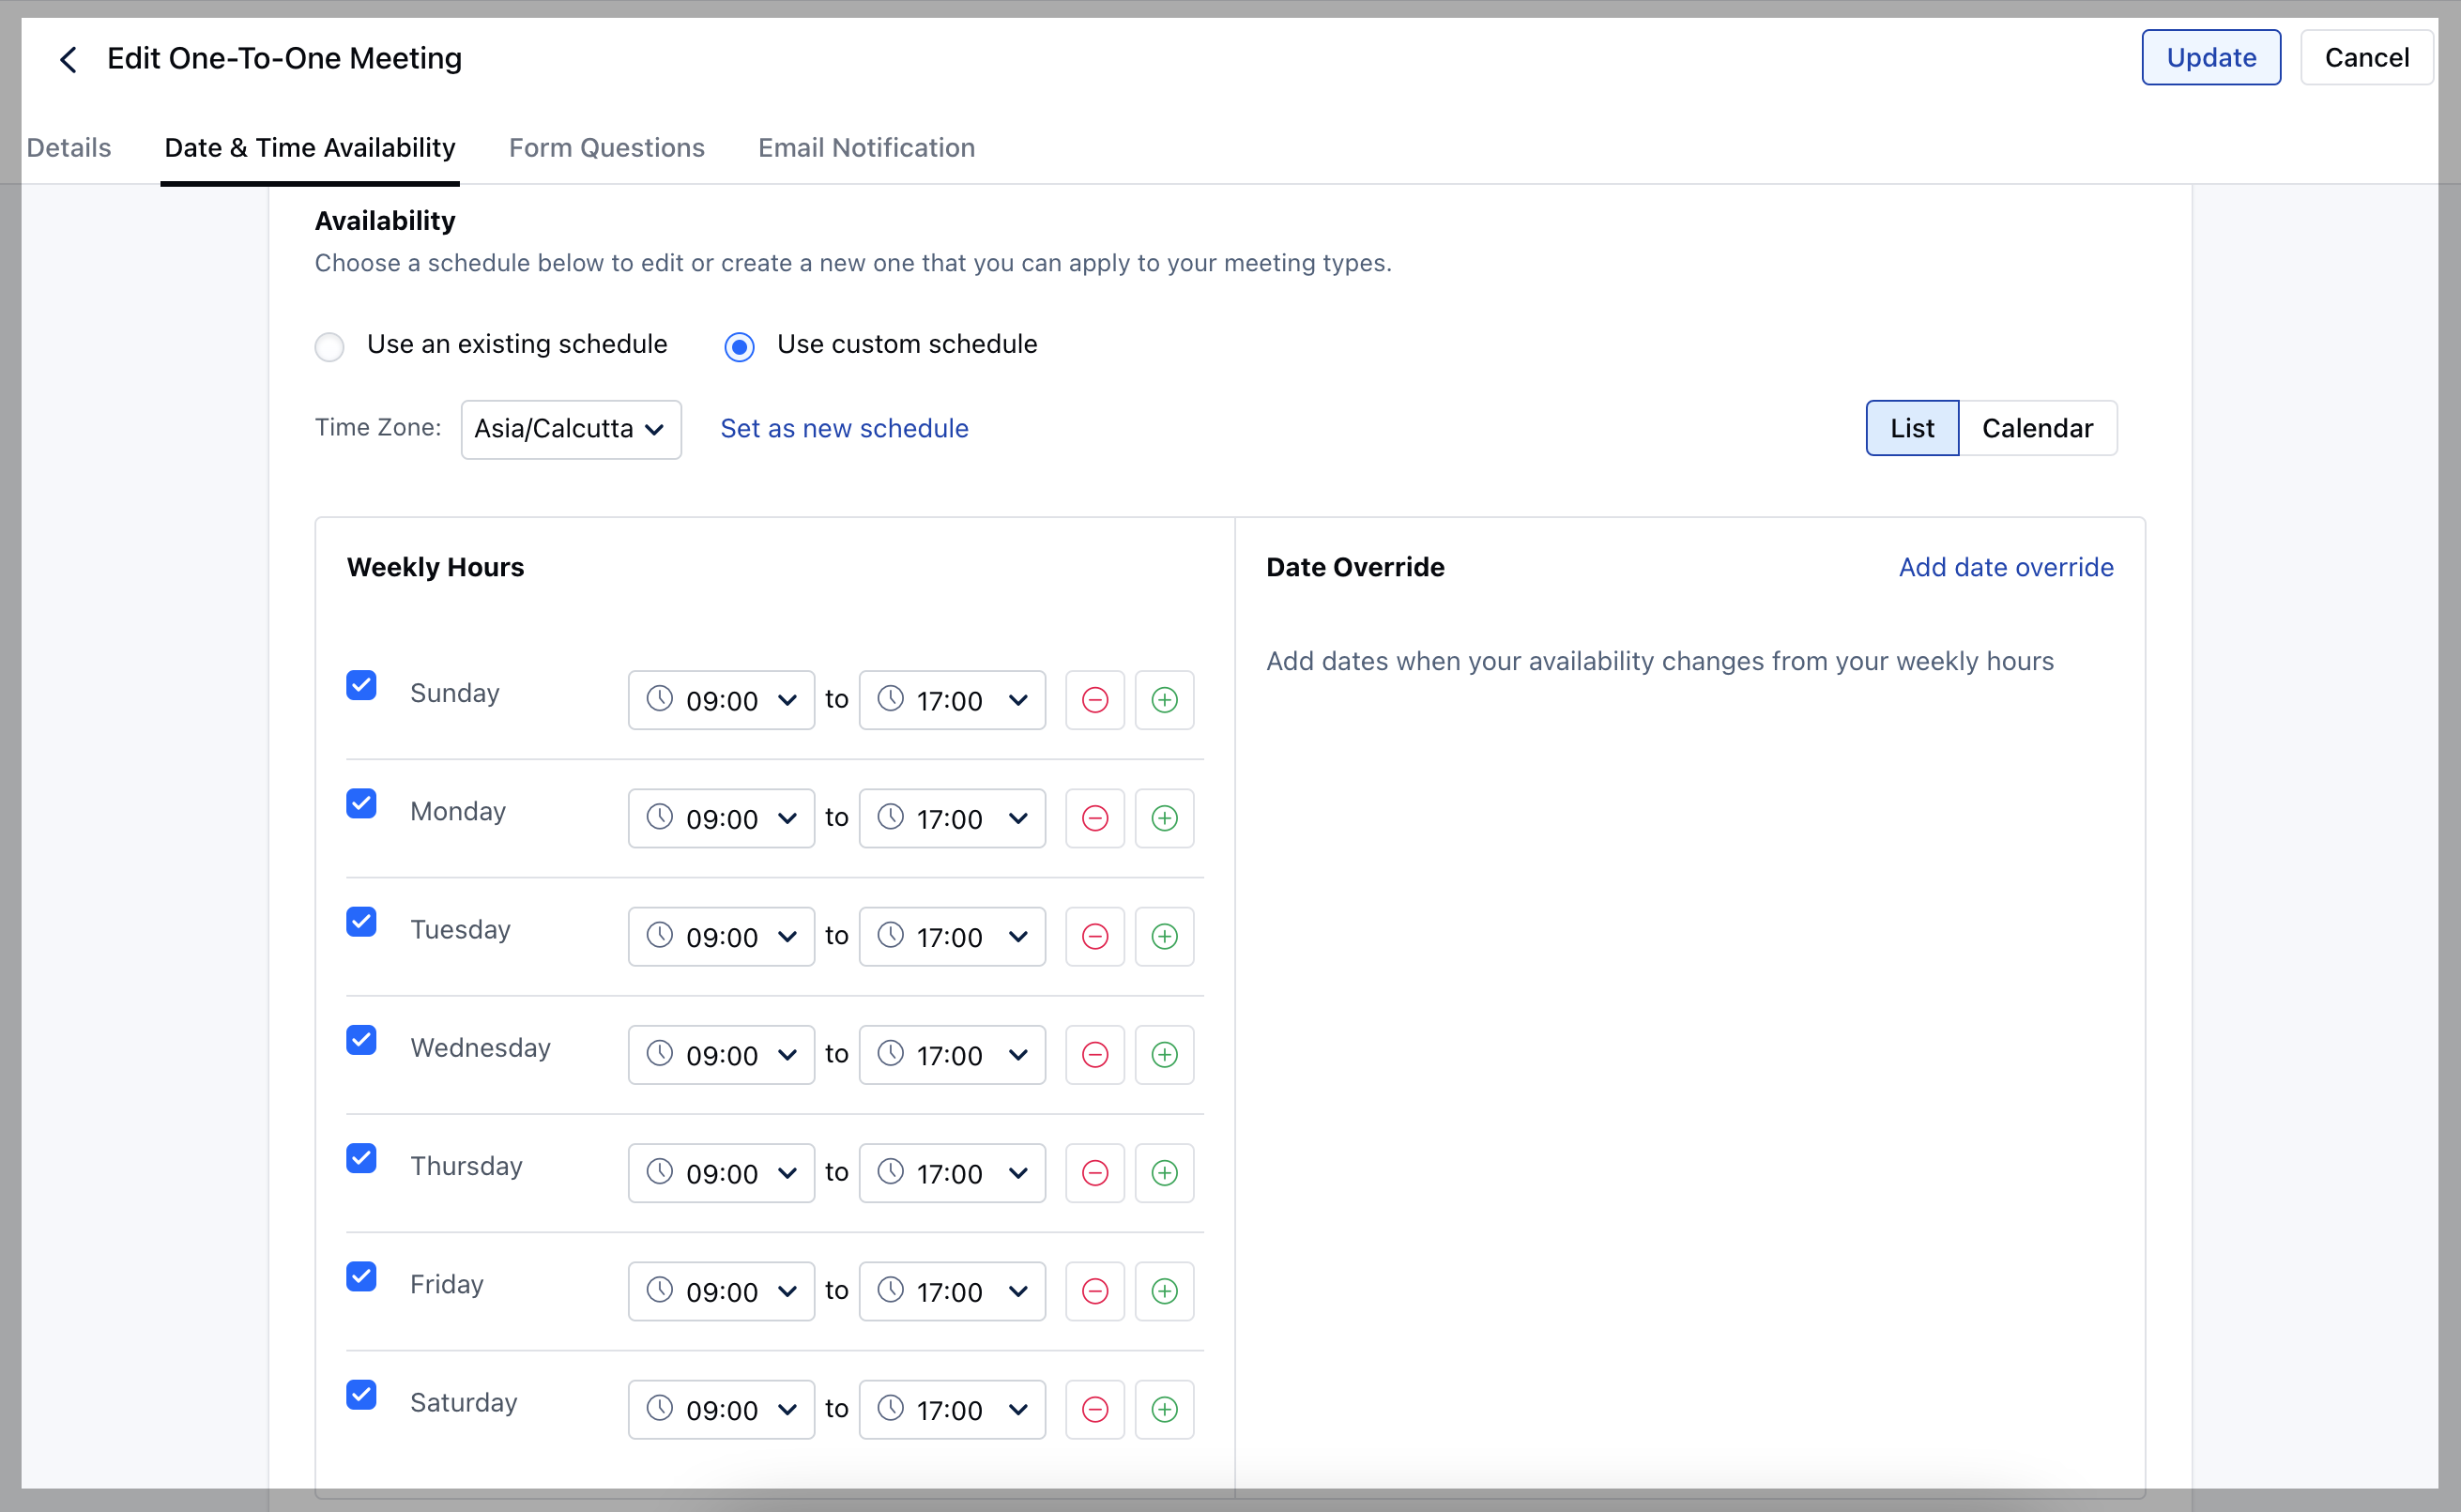This screenshot has height=1512, width=2461.
Task: Switch to the Form Questions tab
Action: pos(606,148)
